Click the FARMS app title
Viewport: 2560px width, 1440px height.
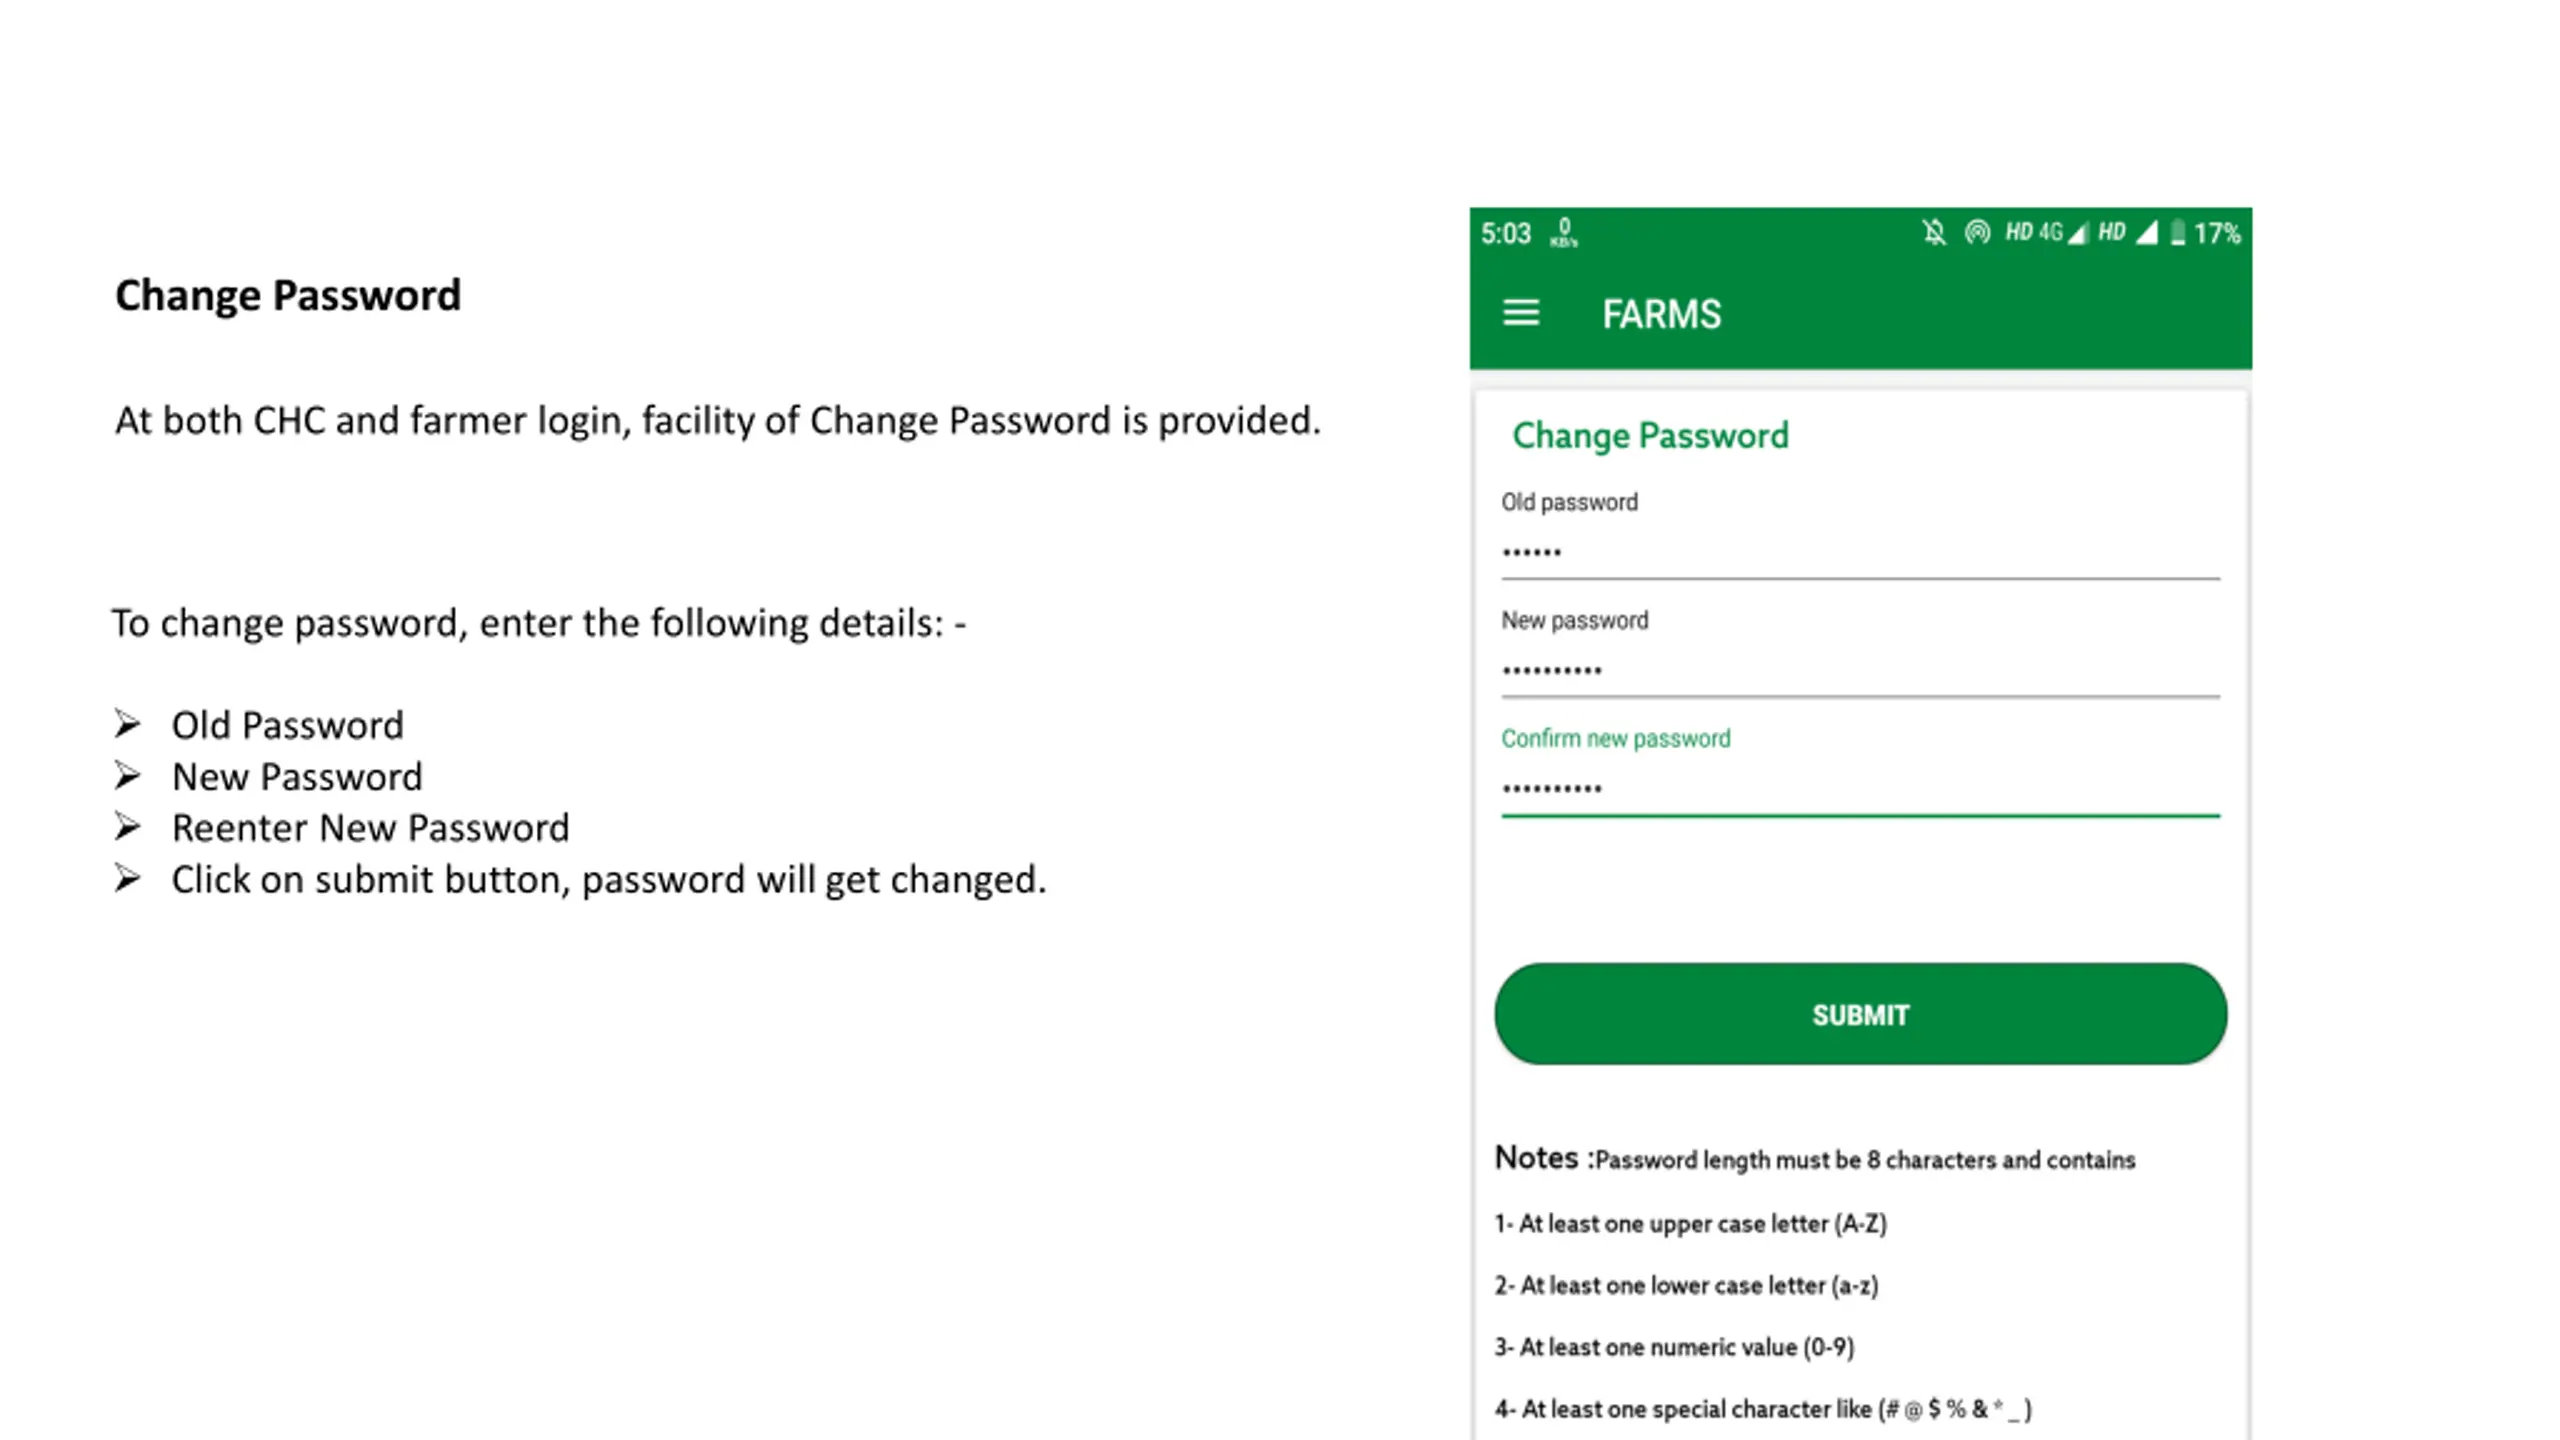pos(1661,314)
